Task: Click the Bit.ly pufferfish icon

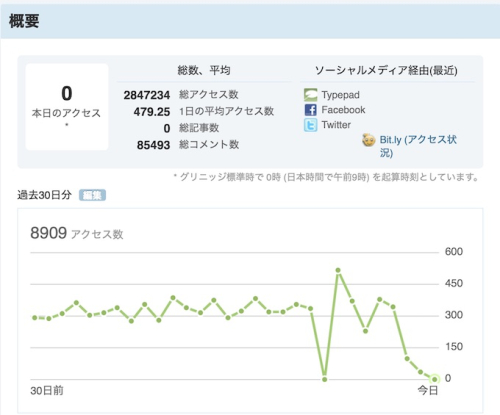Action: (369, 140)
